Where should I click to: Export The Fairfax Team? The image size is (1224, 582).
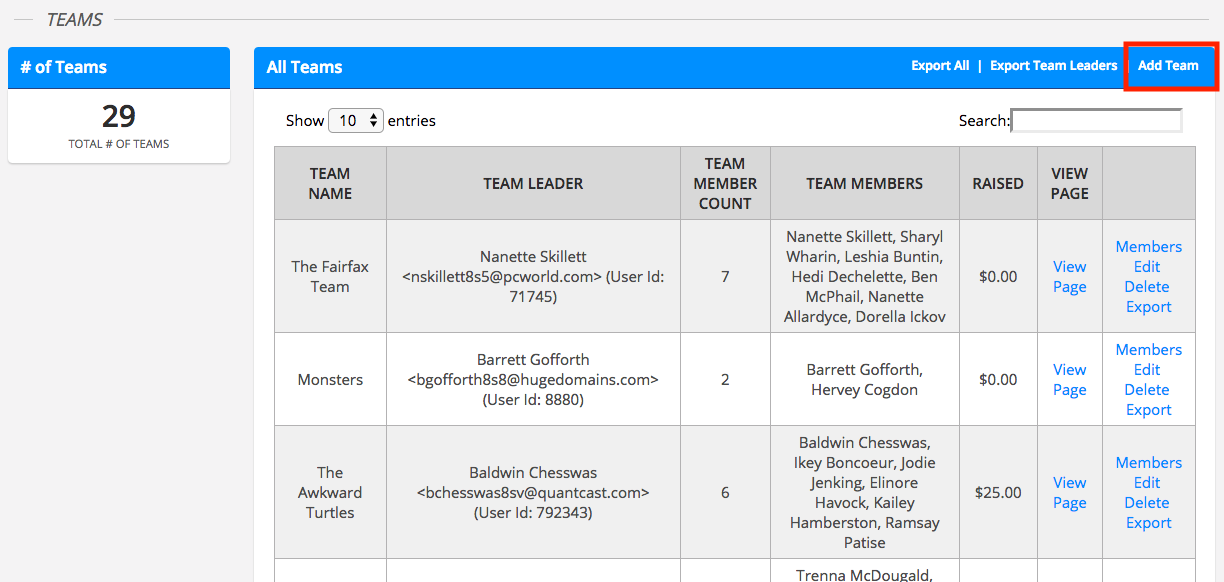pos(1149,307)
